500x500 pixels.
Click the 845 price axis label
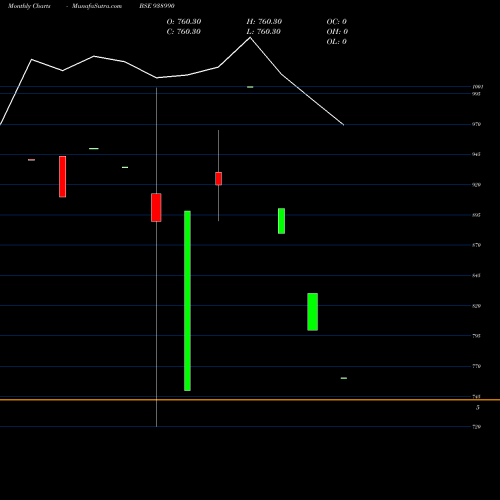476,275
